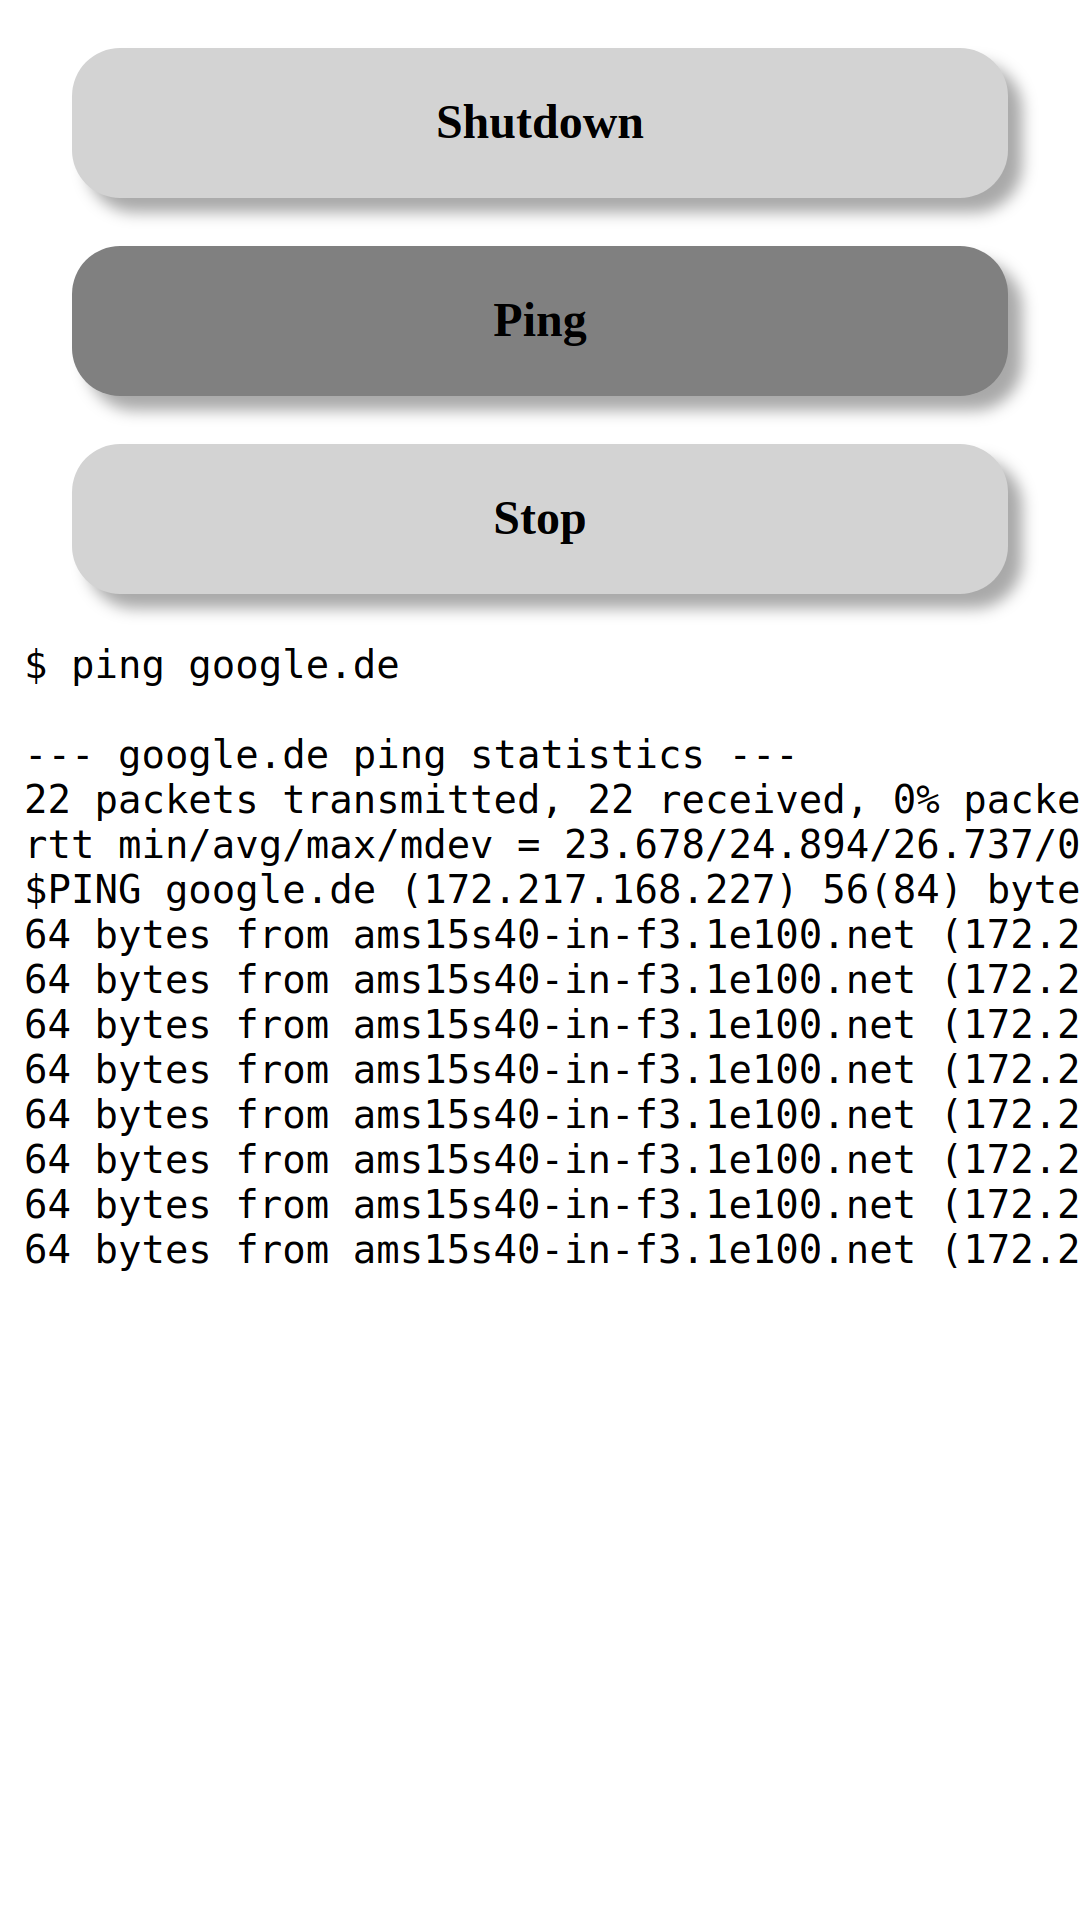Image resolution: width=1080 pixels, height=1920 pixels.
Task: Select the IP address 172.217.168.227
Action: (593, 890)
